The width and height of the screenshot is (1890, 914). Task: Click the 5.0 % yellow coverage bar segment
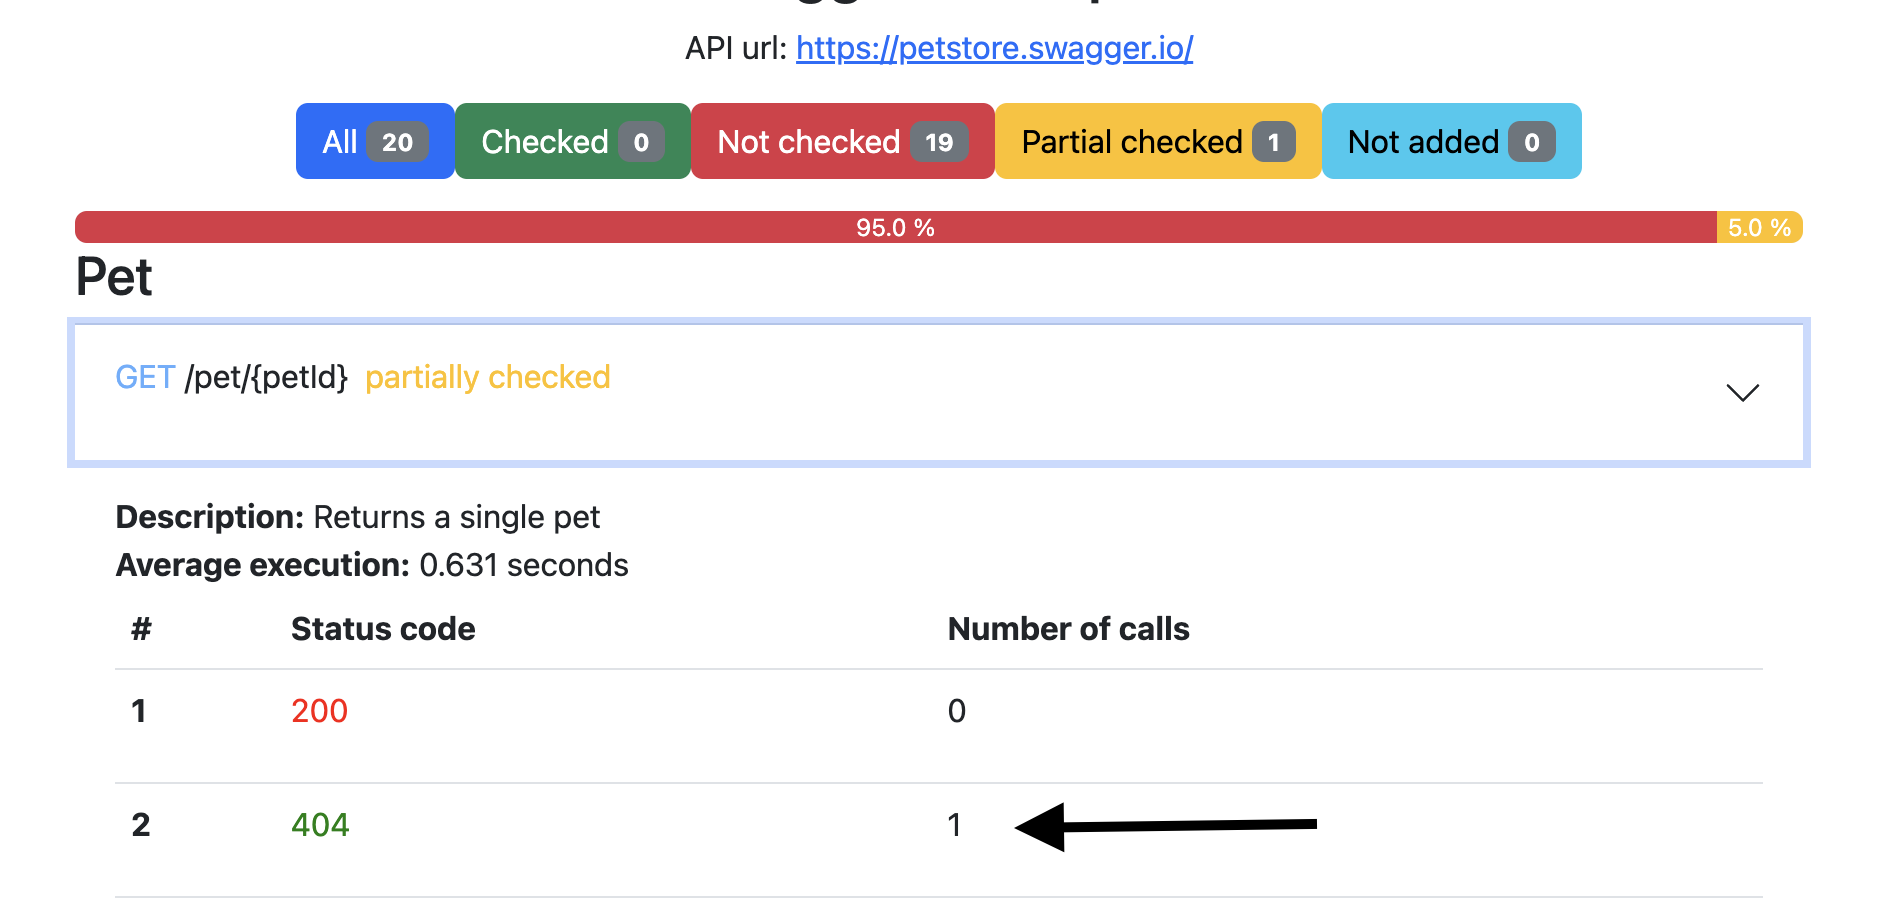click(x=1758, y=227)
